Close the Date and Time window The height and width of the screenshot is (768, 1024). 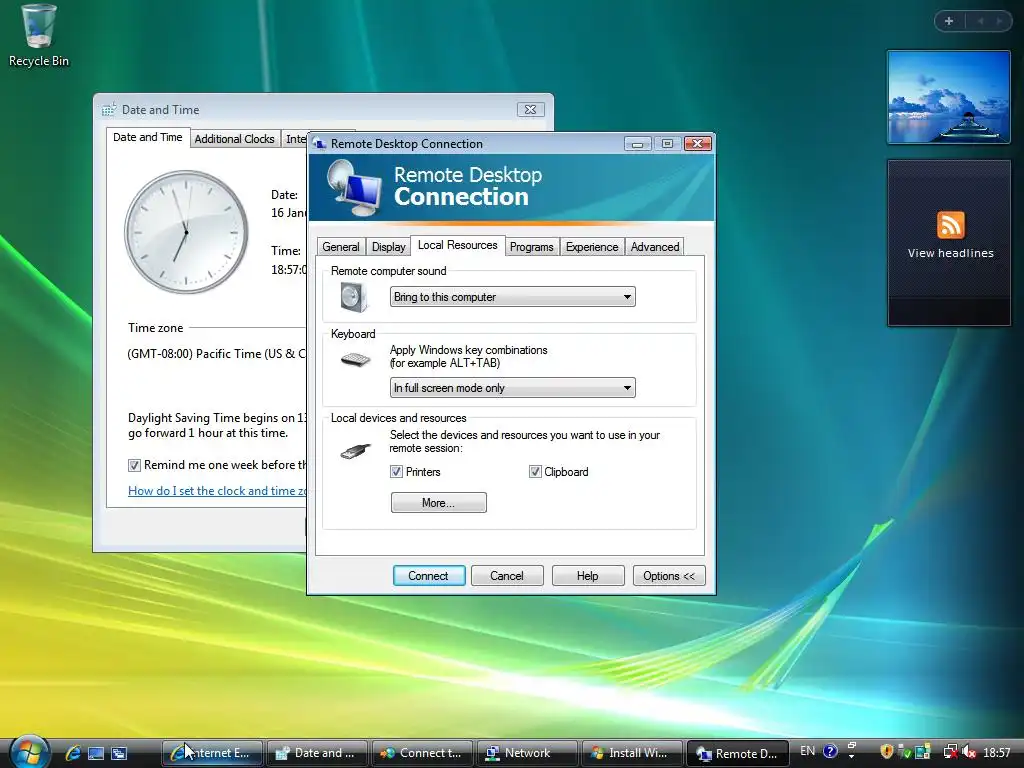(x=530, y=110)
